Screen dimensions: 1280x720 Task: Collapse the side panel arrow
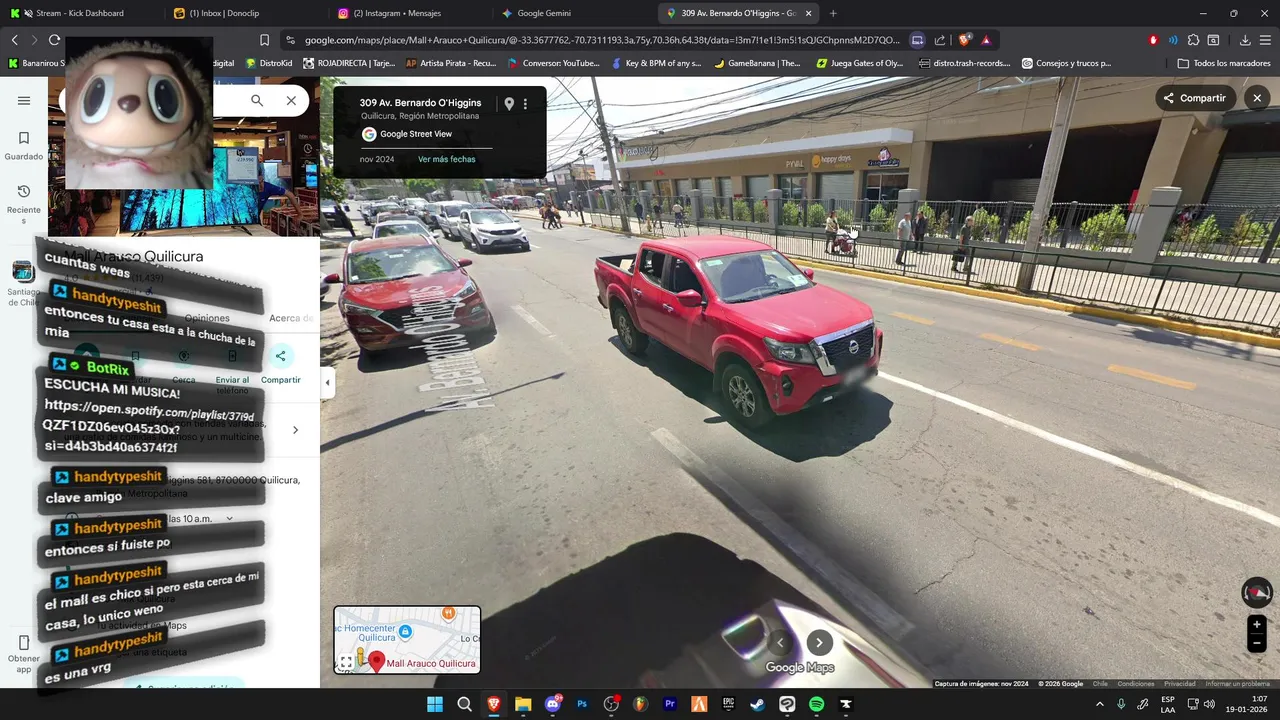(327, 382)
